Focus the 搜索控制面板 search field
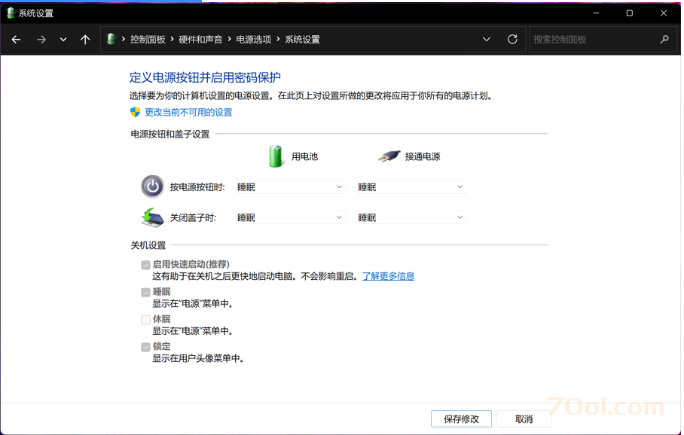The height and width of the screenshot is (435, 684). coord(604,40)
